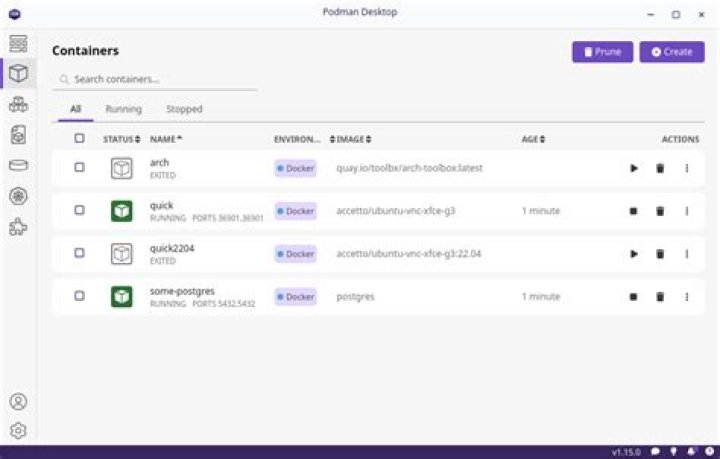Open the Dashboard sidebar icon
Image resolution: width=720 pixels, height=459 pixels.
[x=18, y=44]
